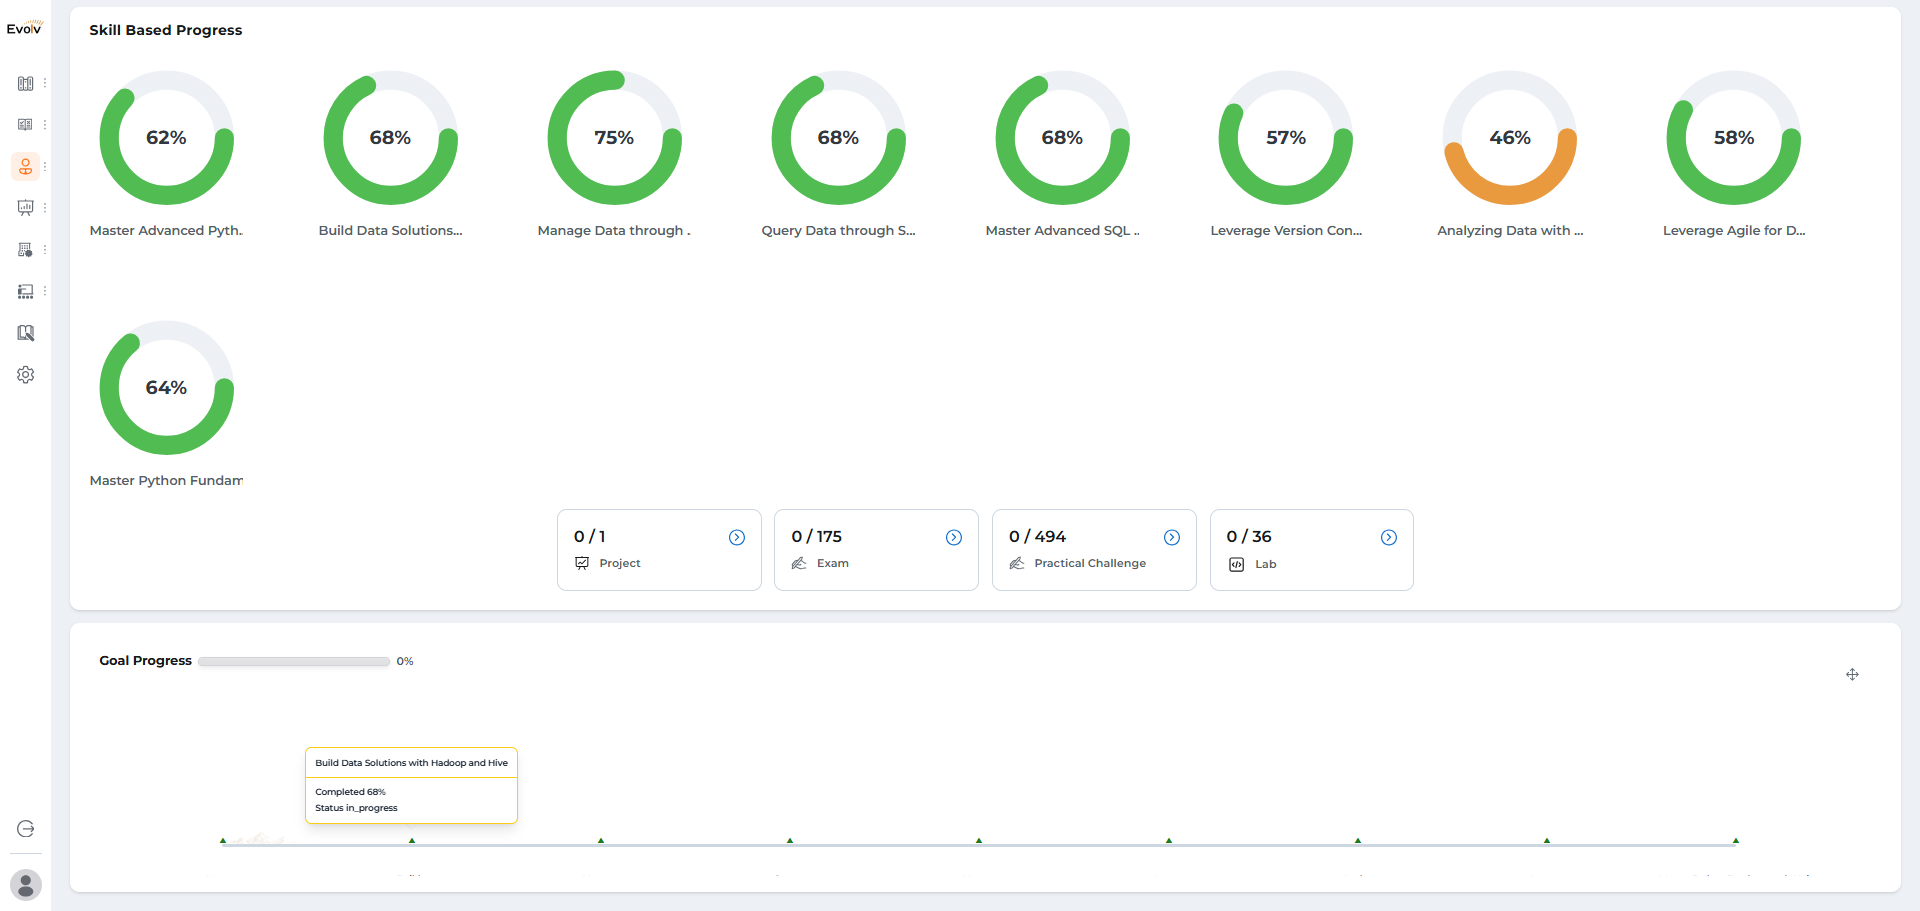Image resolution: width=1920 pixels, height=911 pixels.
Task: Click the logout icon in sidebar
Action: coord(26,828)
